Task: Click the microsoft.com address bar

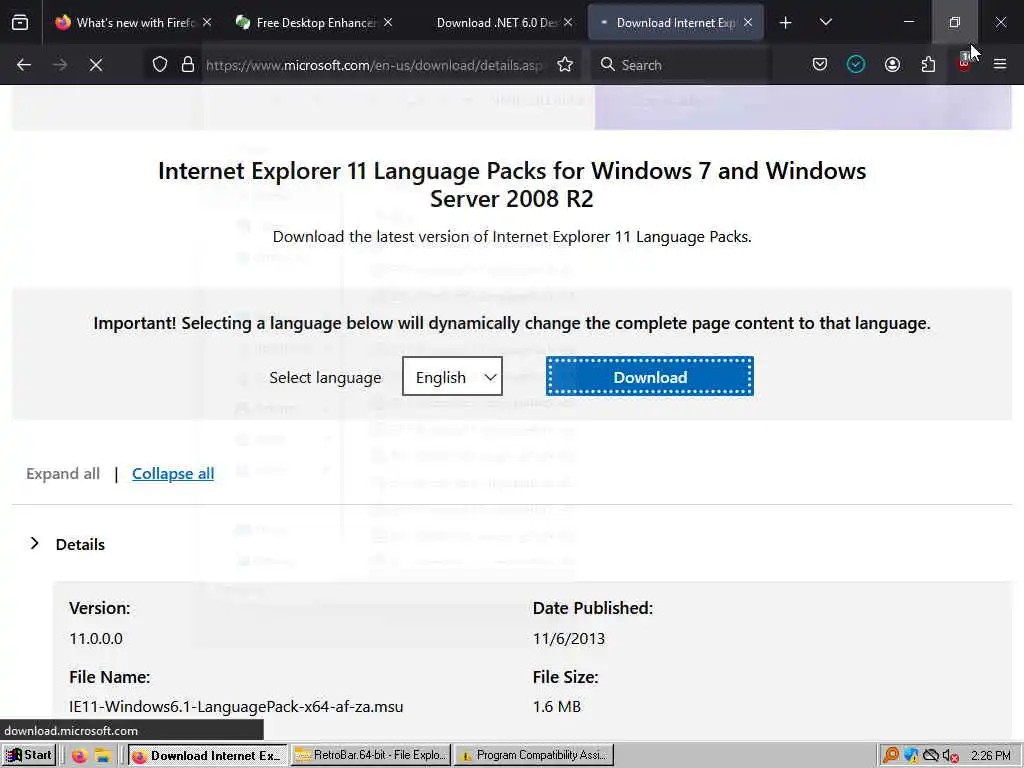Action: [374, 65]
